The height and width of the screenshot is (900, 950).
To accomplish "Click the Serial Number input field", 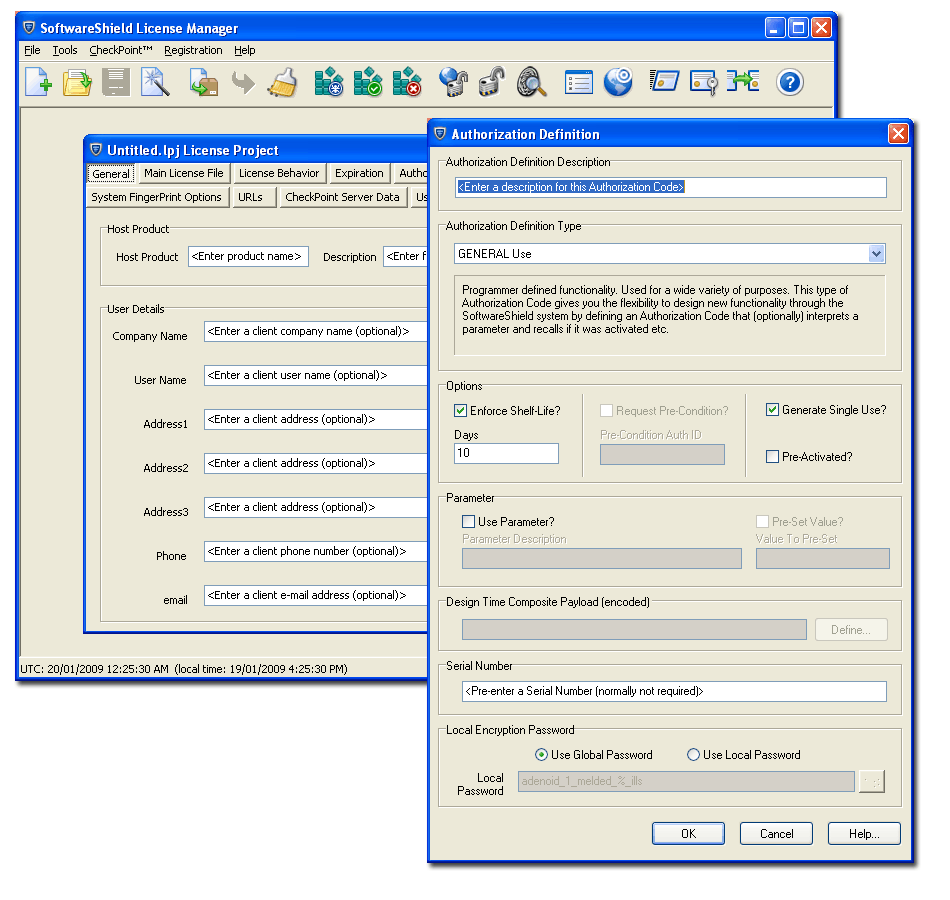I will 674,692.
